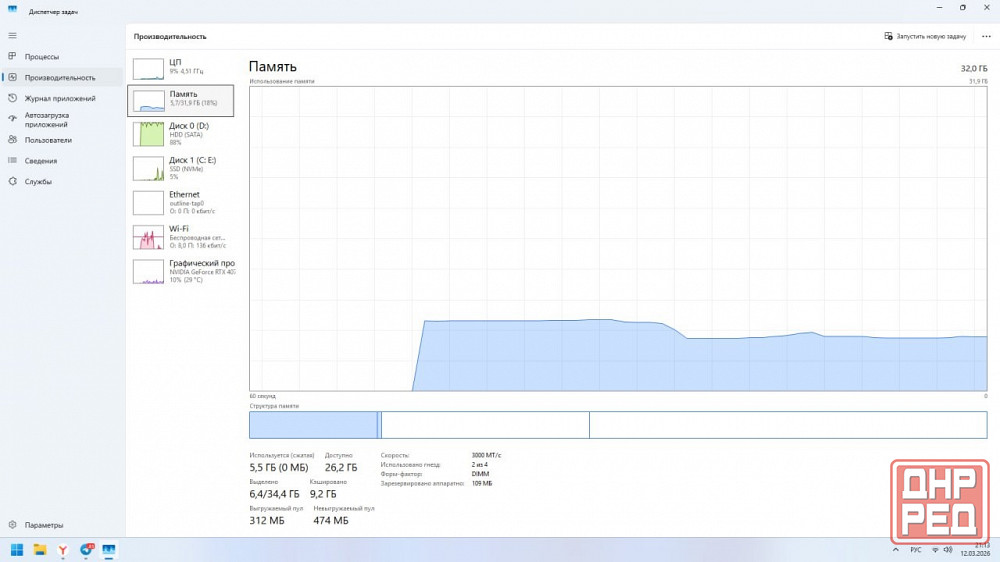Select the Производительность navigation item
The image size is (1000, 562).
pos(60,77)
